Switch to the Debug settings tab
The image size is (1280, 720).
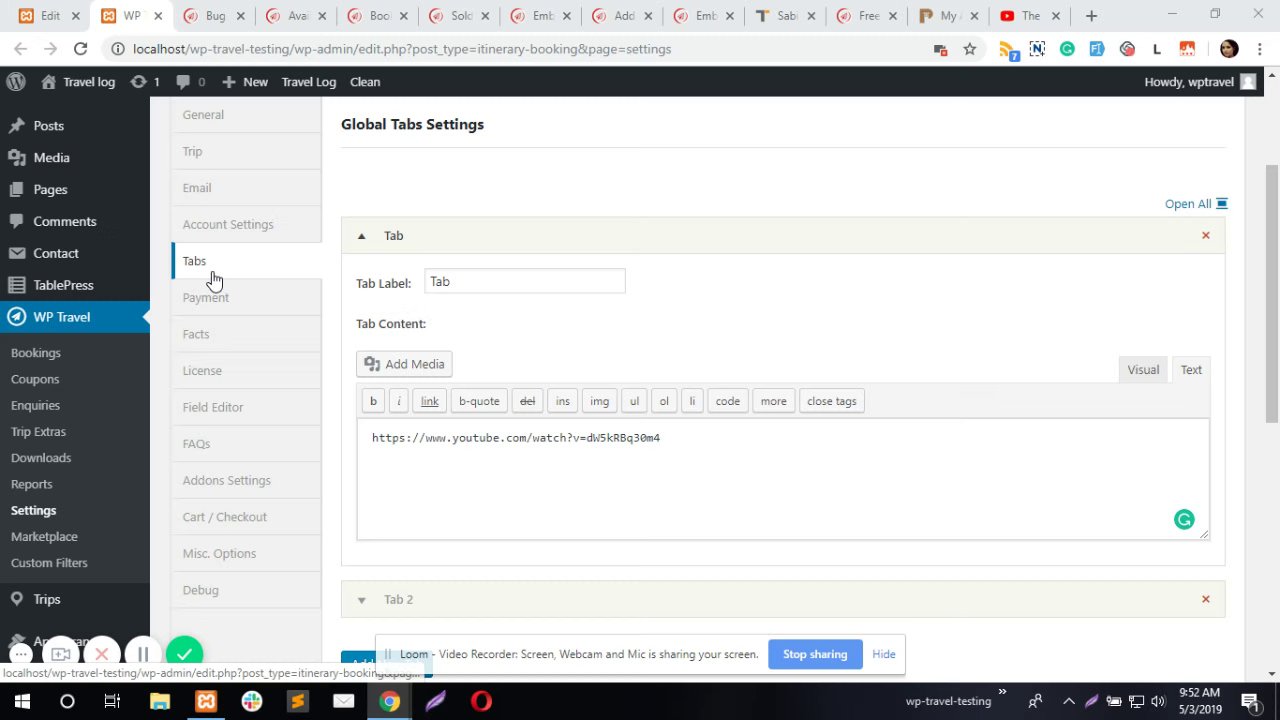point(247,590)
